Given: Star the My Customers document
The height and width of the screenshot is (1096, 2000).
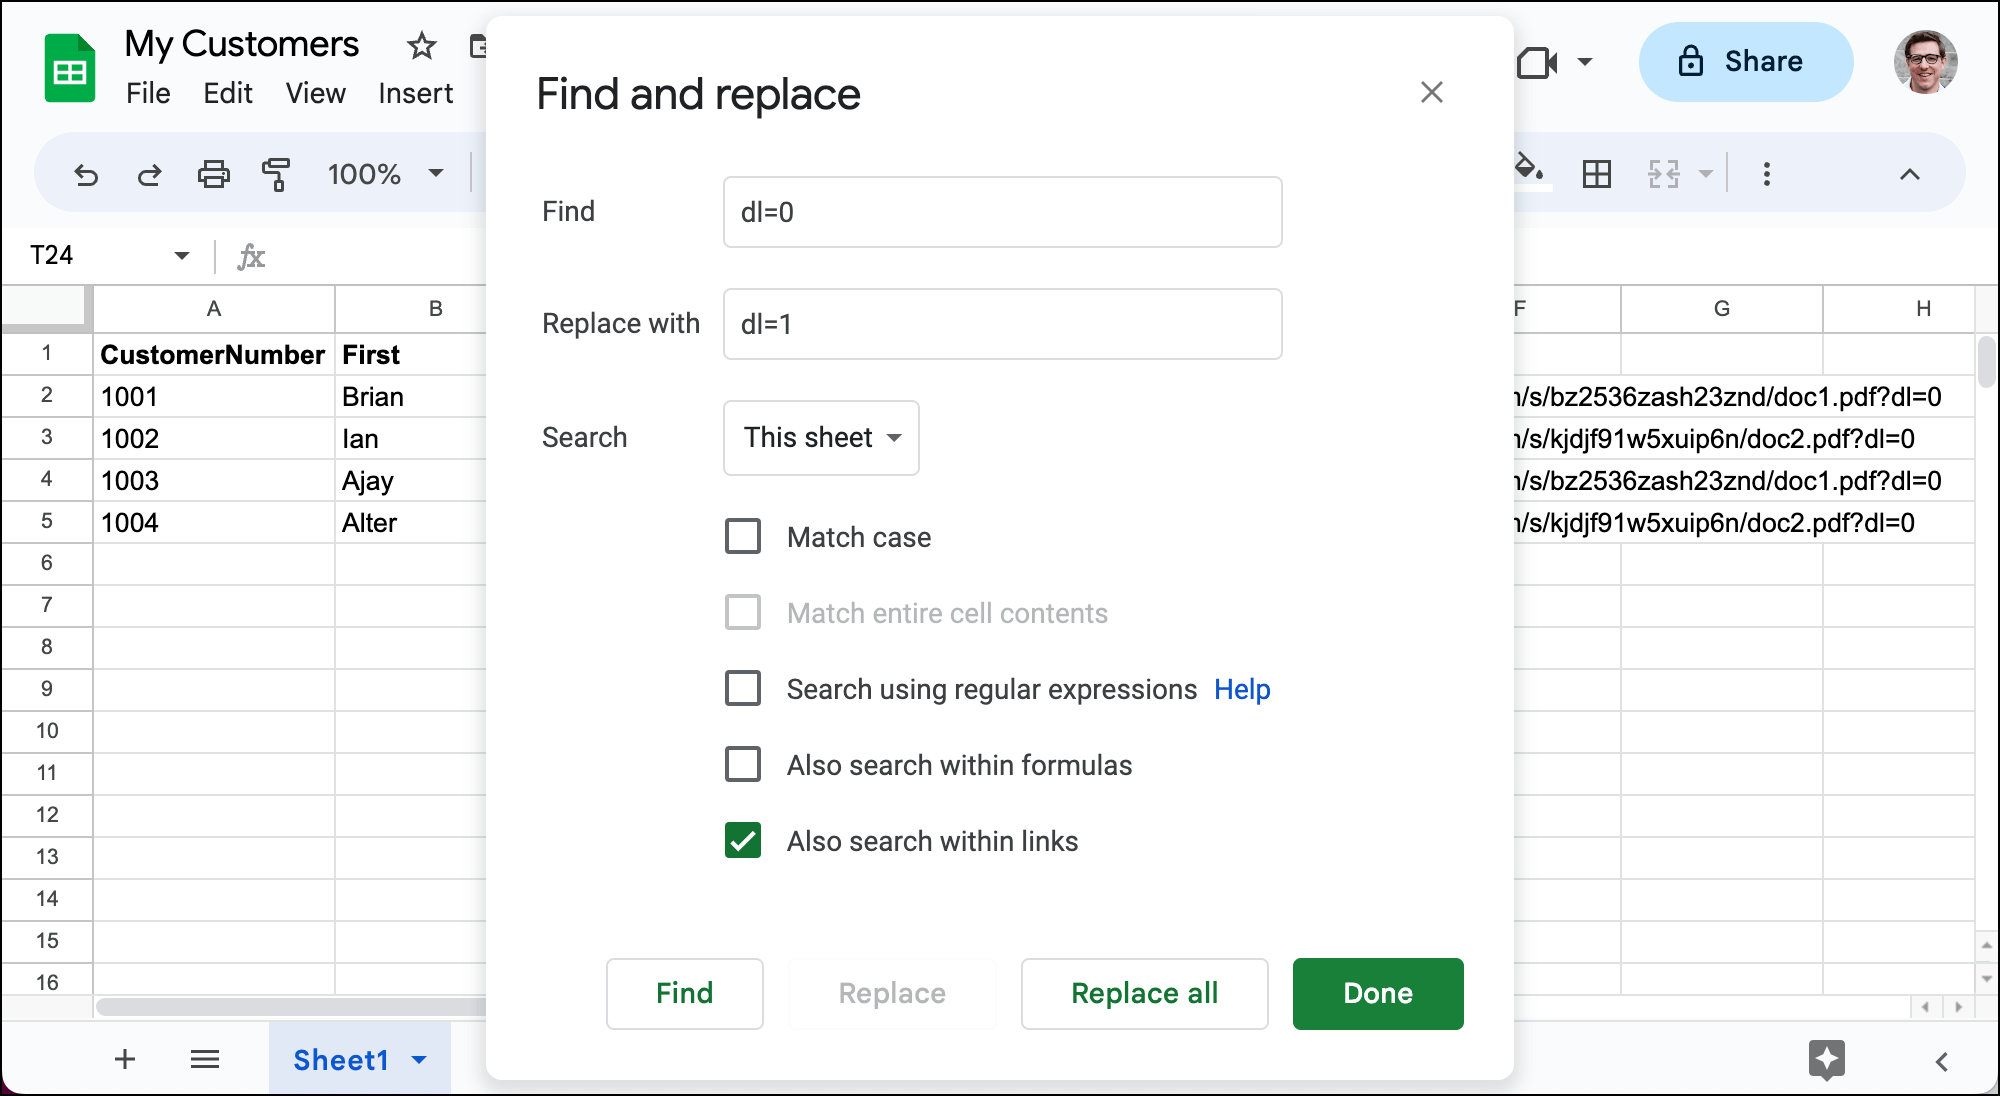Looking at the screenshot, I should tap(422, 45).
